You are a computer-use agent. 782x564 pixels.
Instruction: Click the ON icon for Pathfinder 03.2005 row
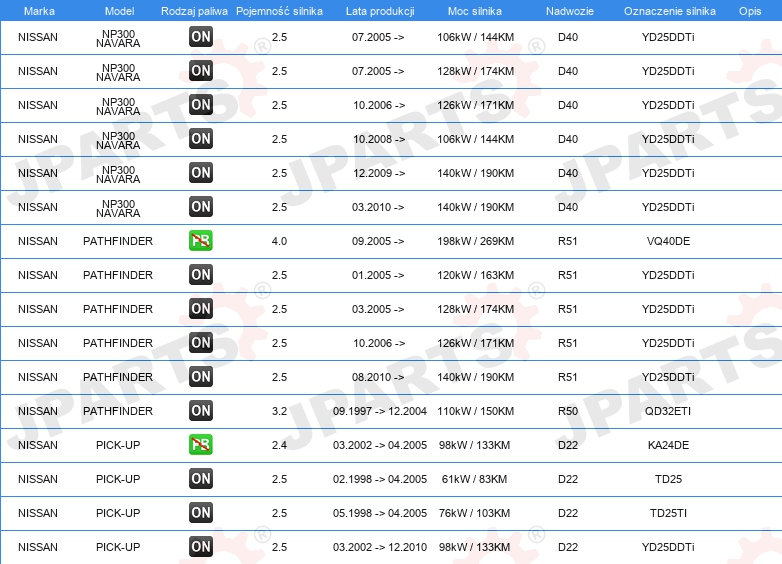(201, 308)
